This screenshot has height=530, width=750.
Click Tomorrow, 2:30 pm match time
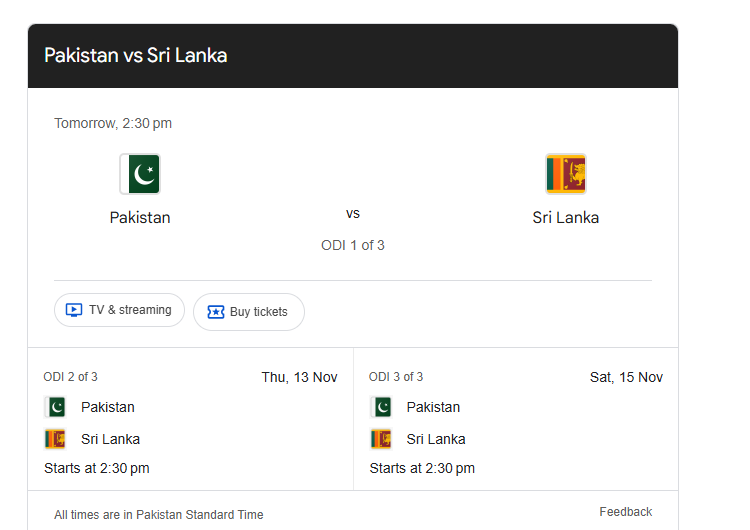[x=113, y=123]
